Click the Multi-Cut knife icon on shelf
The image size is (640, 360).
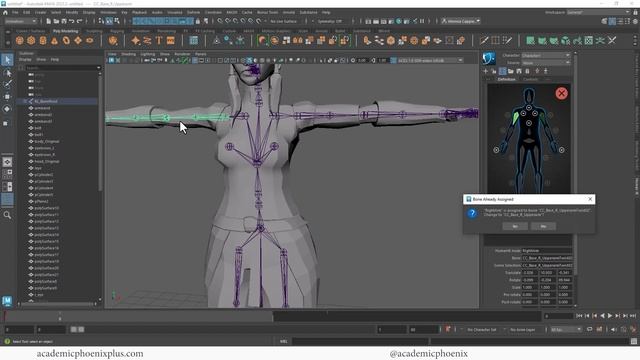click(484, 40)
